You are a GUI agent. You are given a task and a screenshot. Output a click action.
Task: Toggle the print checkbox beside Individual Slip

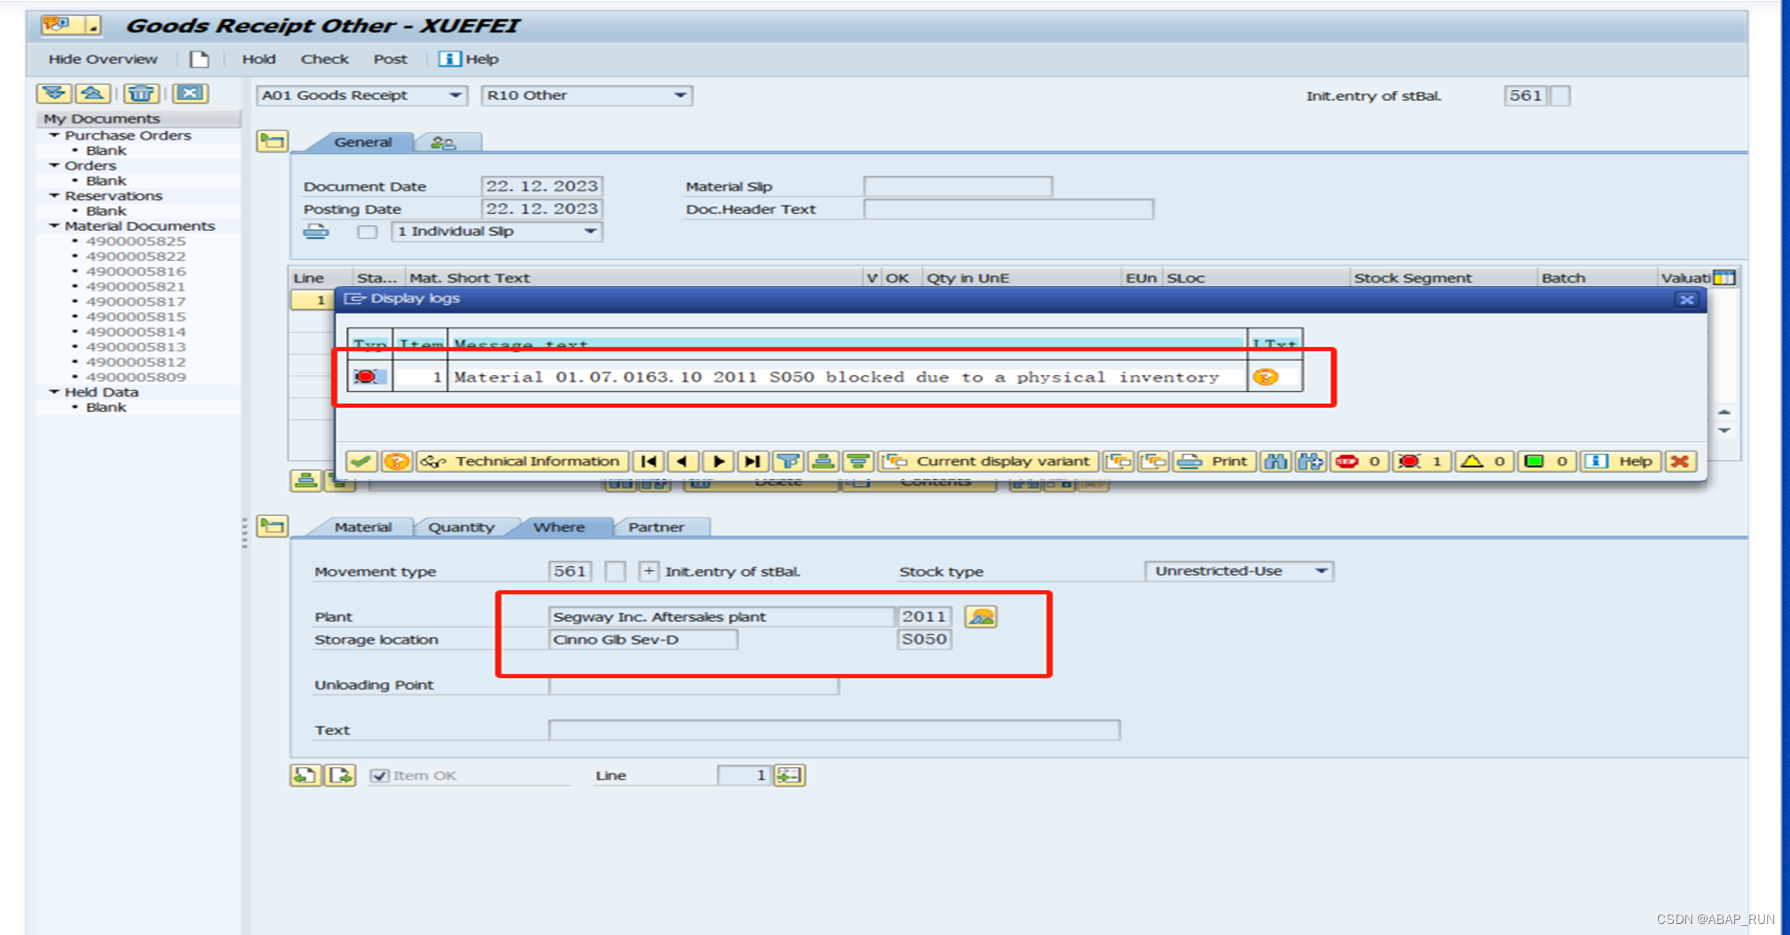(367, 231)
